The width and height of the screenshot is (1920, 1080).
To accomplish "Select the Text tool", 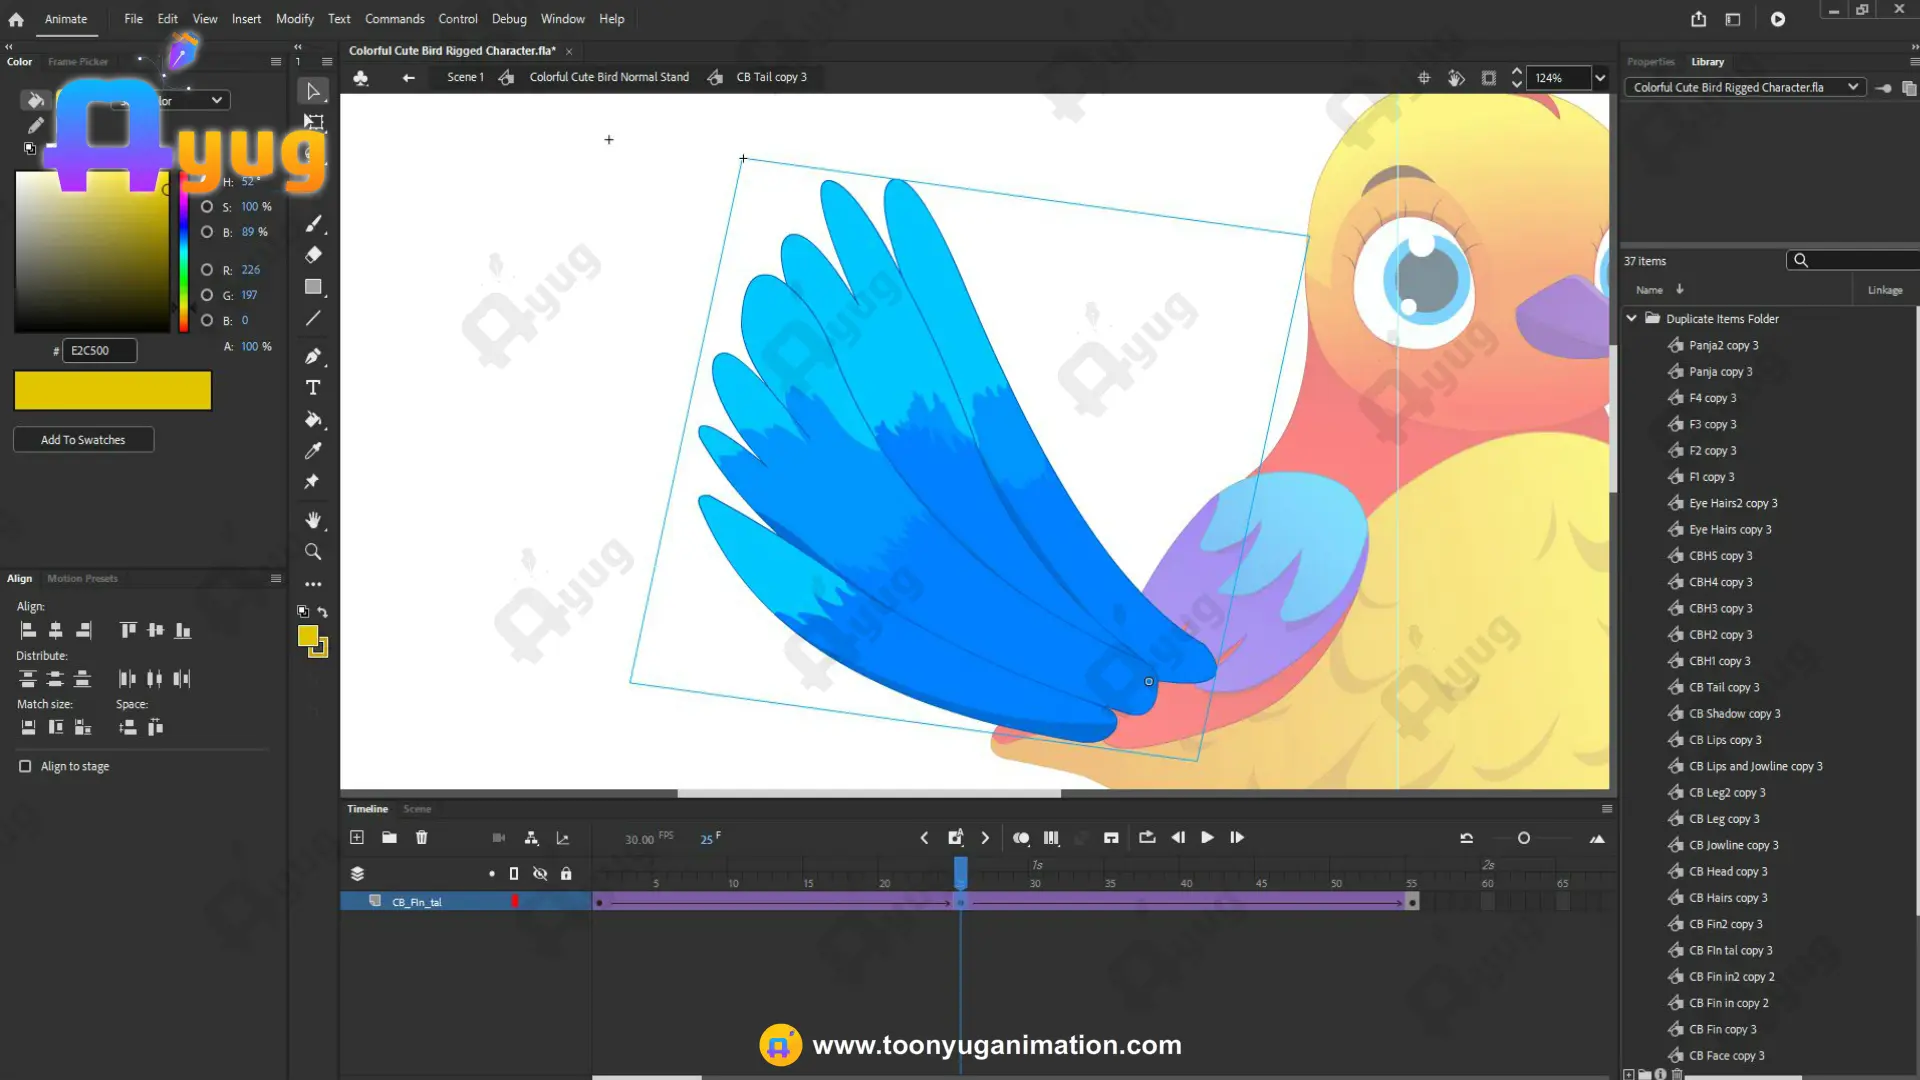I will pyautogui.click(x=313, y=388).
